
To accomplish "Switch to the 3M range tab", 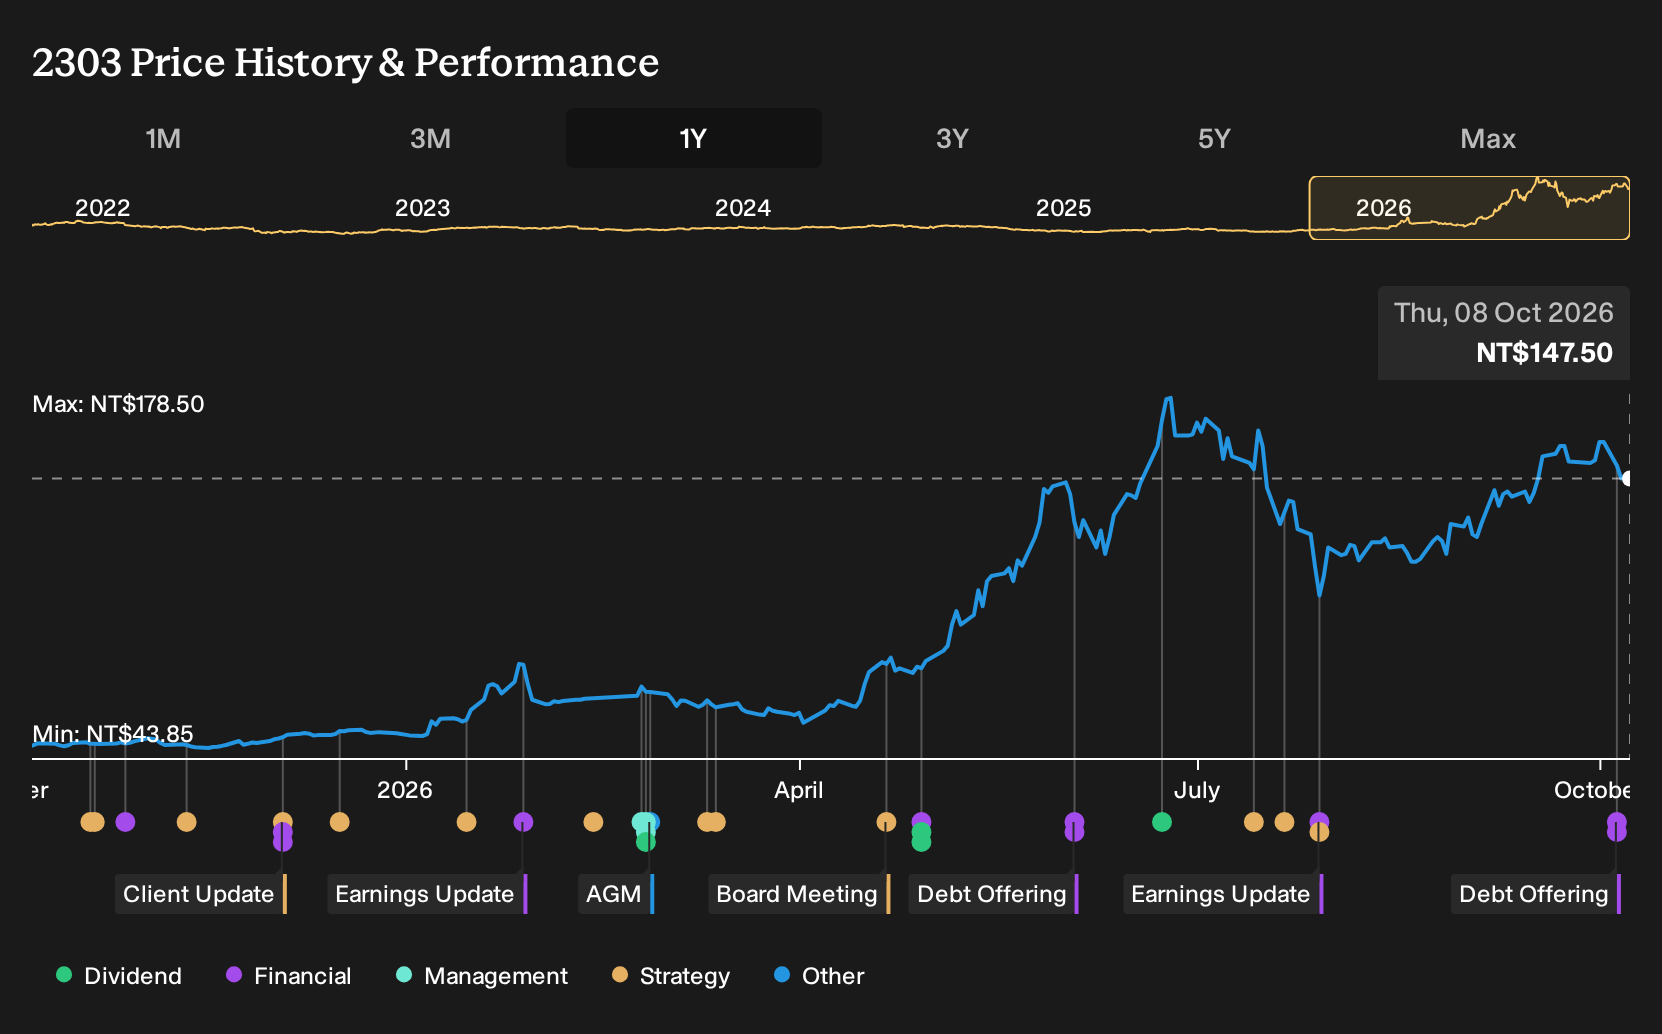I will pos(430,138).
